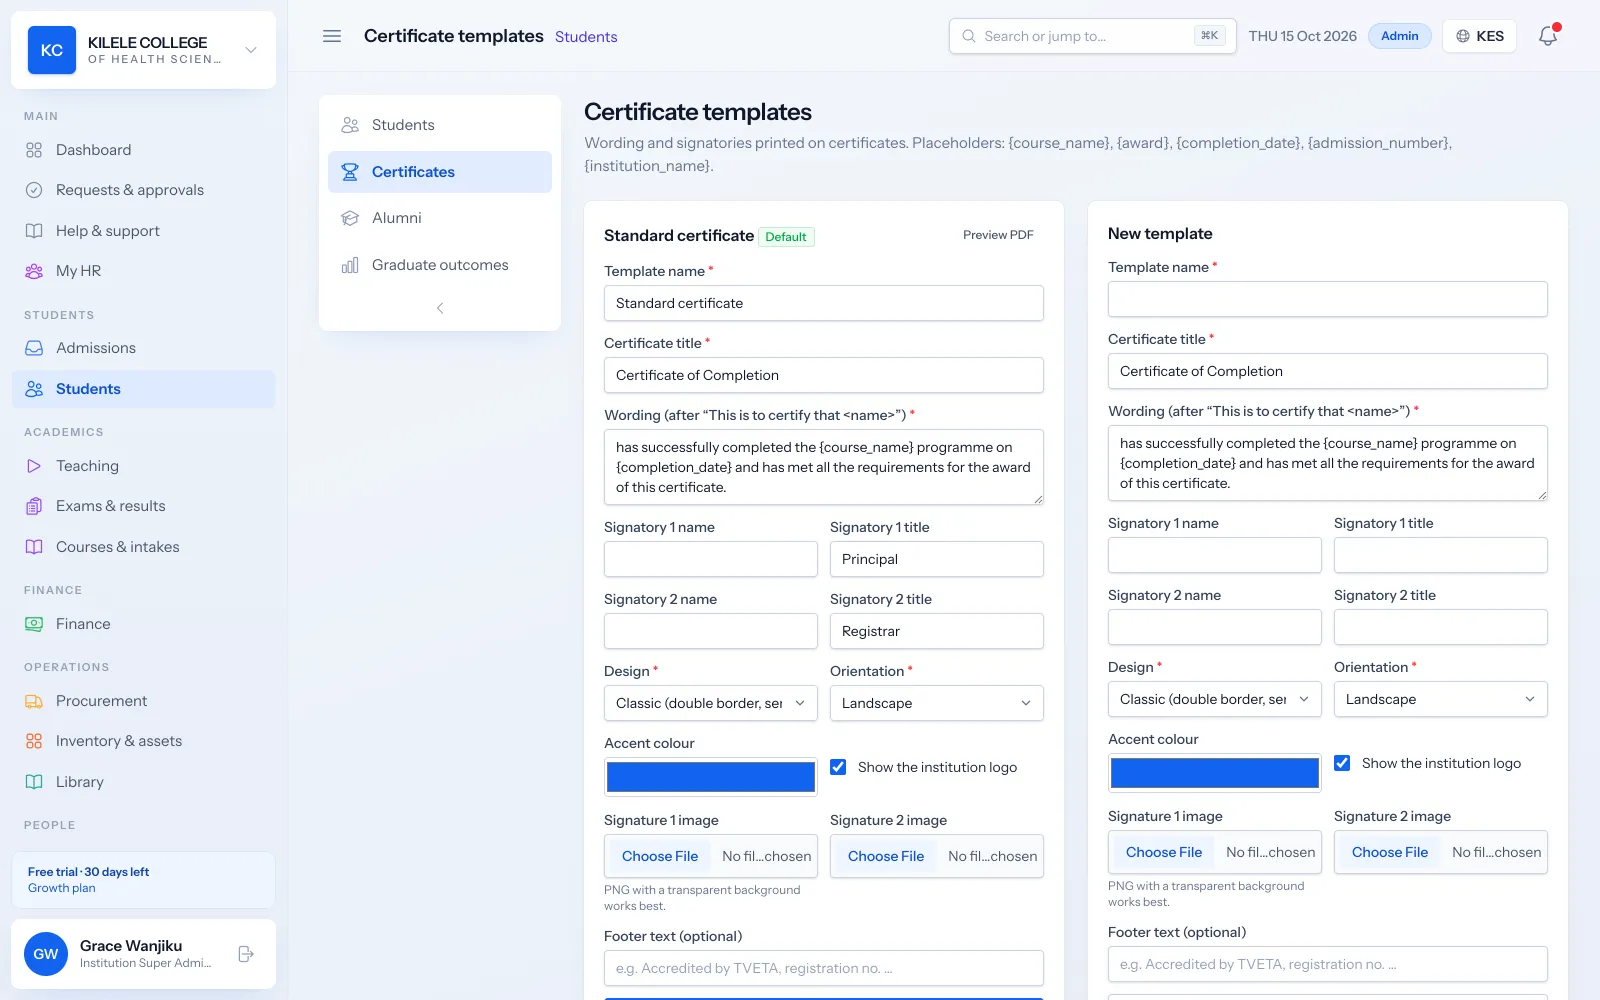Click Standard certificate Signatory 1 name field

click(x=711, y=559)
